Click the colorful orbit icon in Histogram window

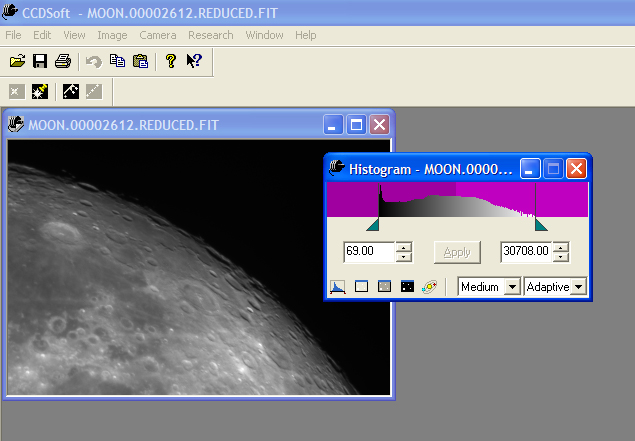(x=429, y=287)
